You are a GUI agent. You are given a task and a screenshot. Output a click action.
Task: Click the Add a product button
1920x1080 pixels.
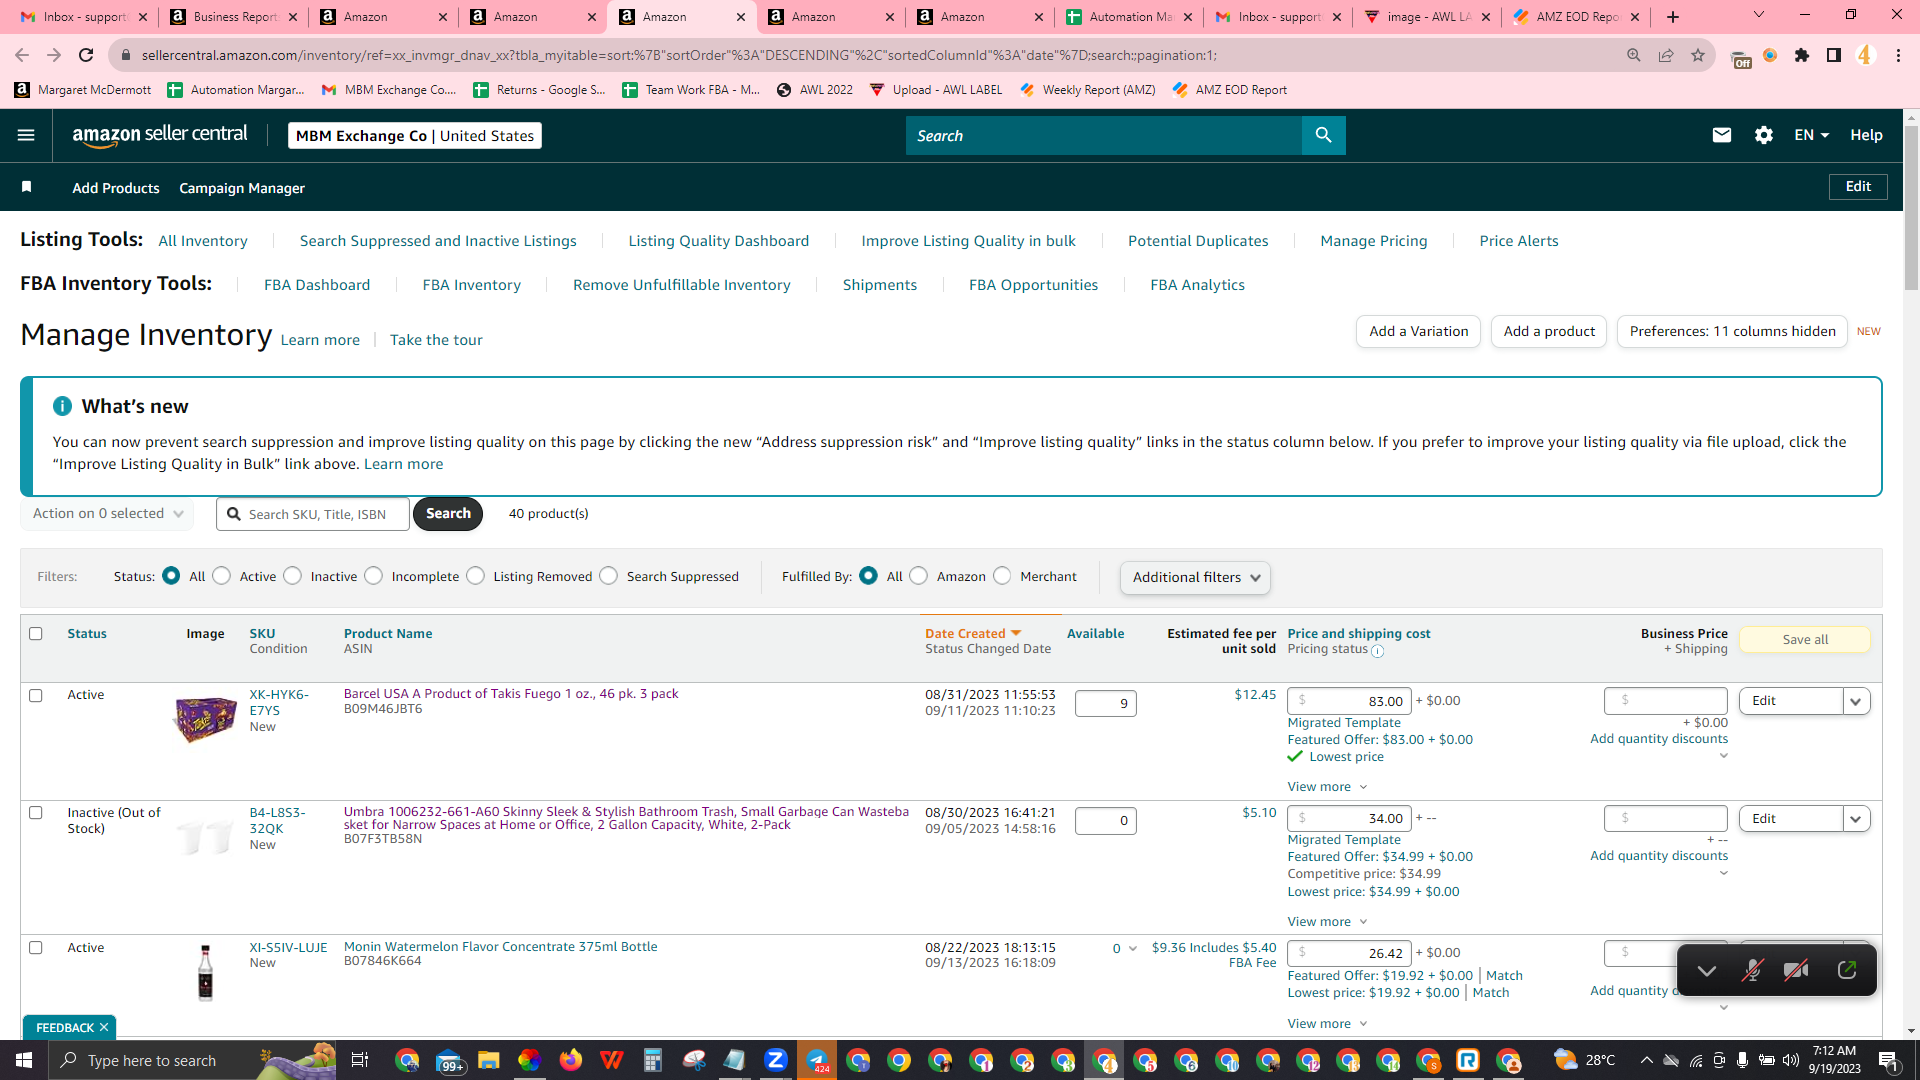[x=1549, y=331]
